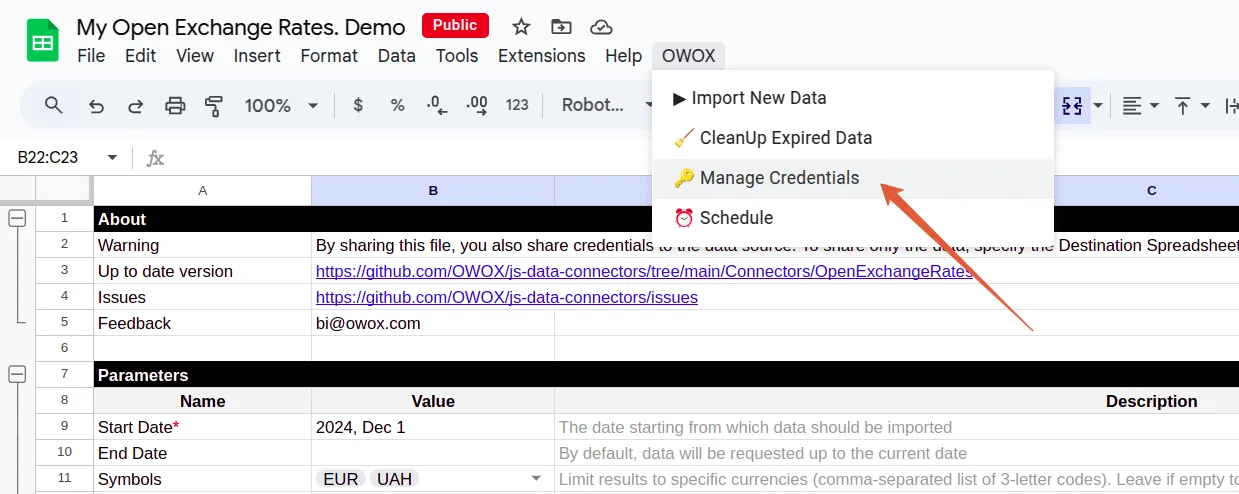The height and width of the screenshot is (494, 1239).
Task: Apply percent format icon
Action: coord(397,105)
